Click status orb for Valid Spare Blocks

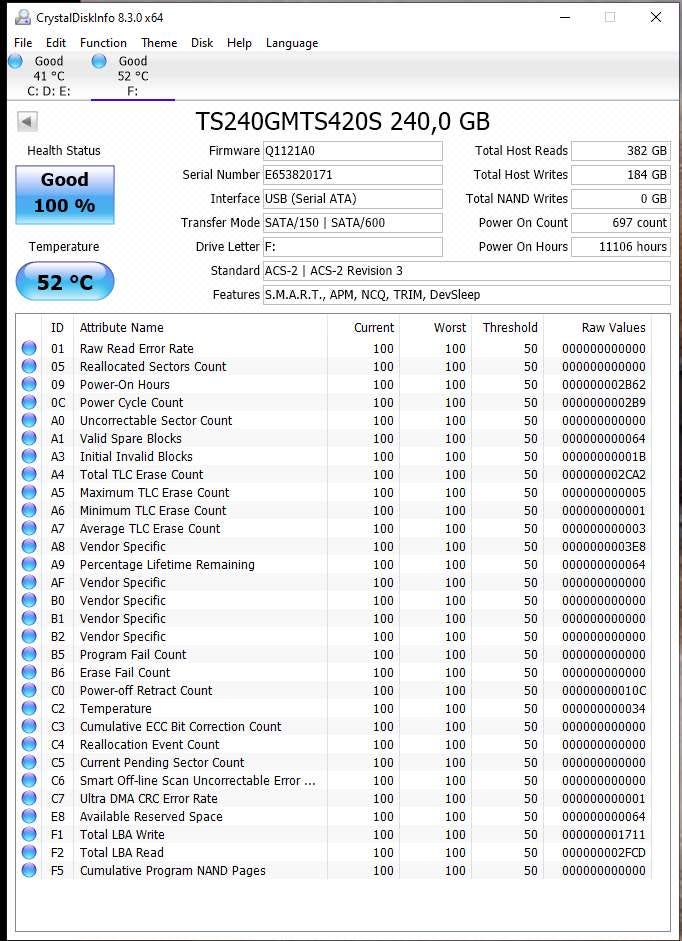(29, 438)
